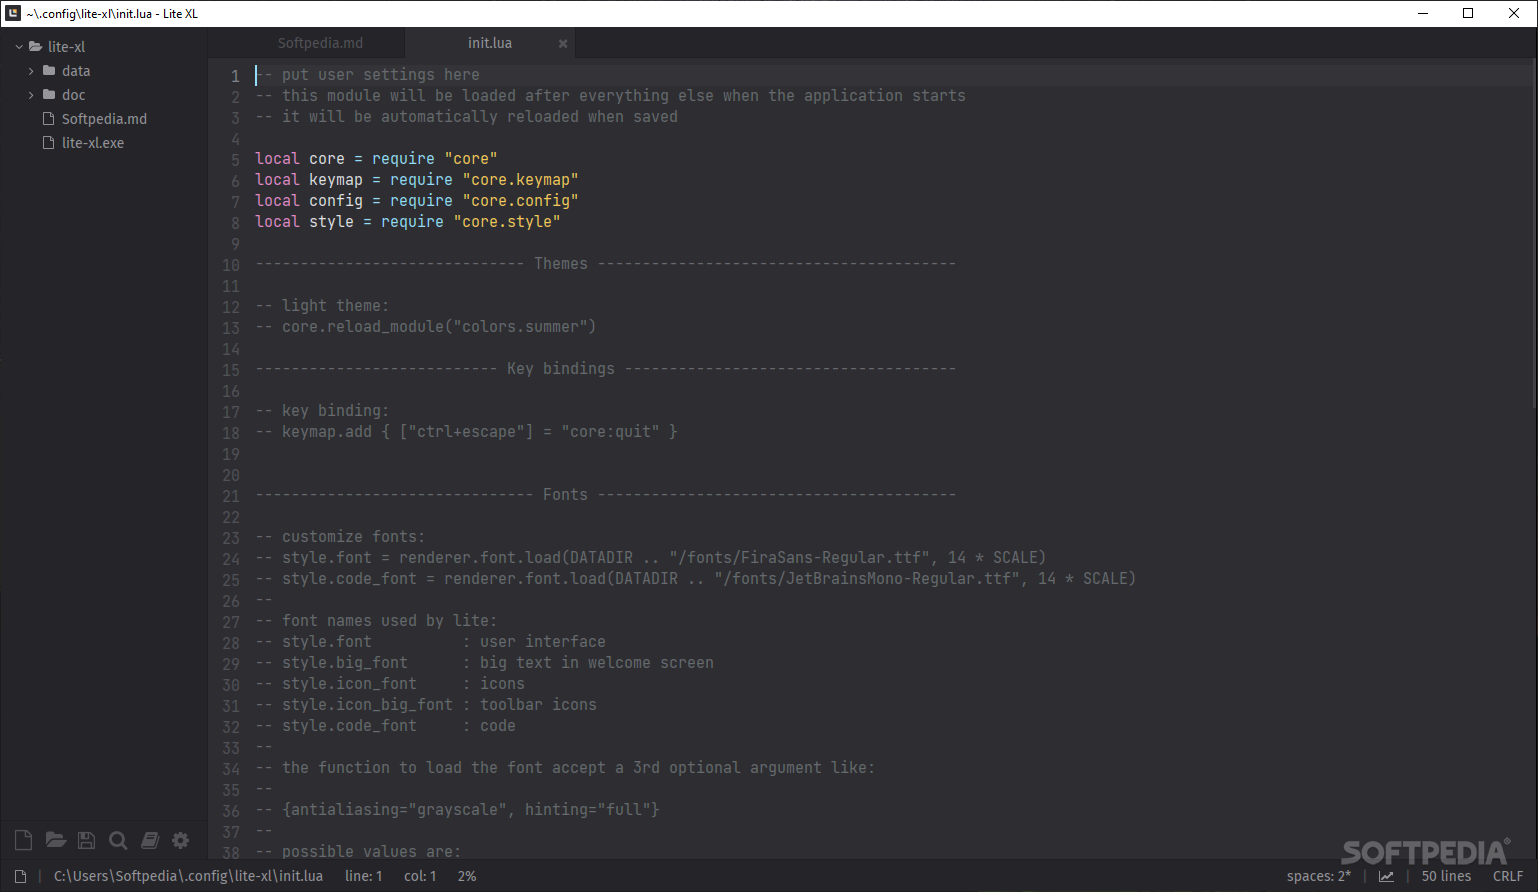Click line number 24 in the gutter
Viewport: 1538px width, 892px height.
(x=231, y=558)
